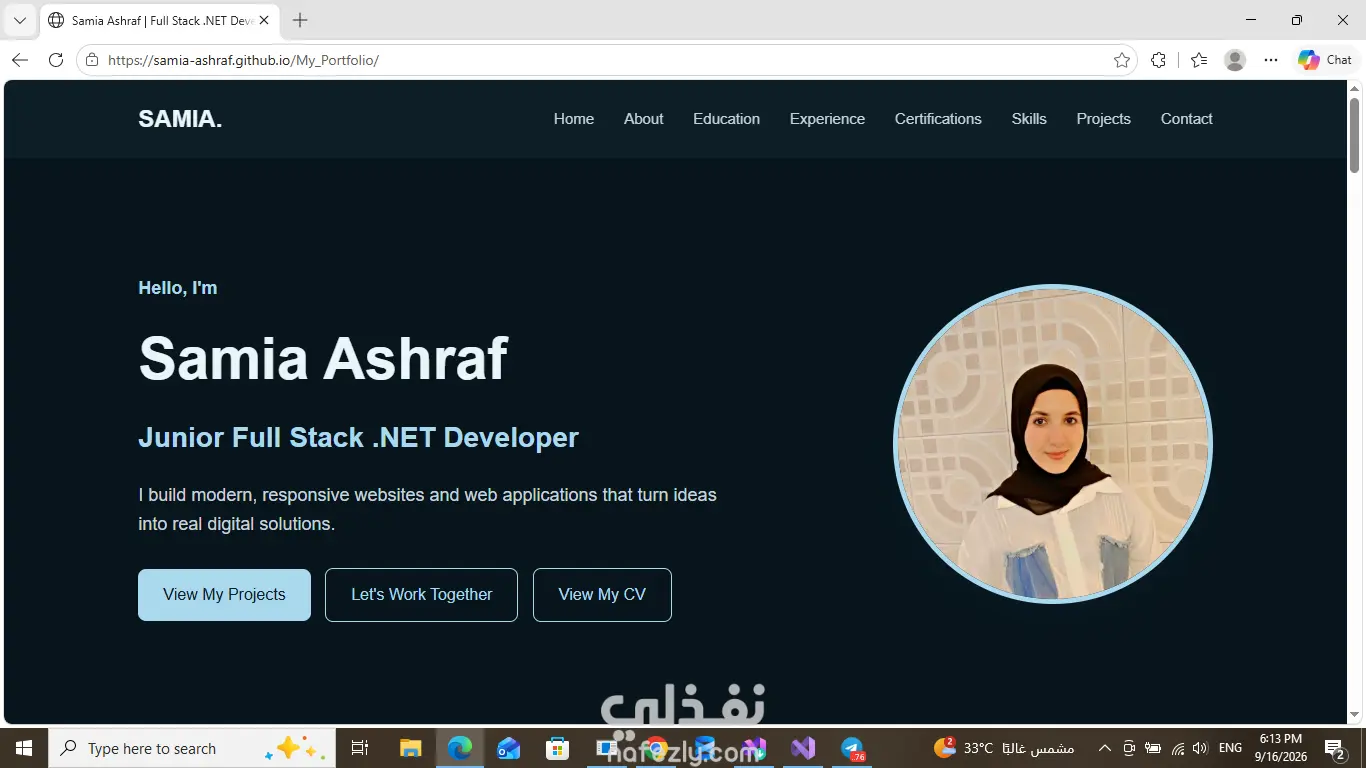Open the new tab plus button

(x=300, y=20)
